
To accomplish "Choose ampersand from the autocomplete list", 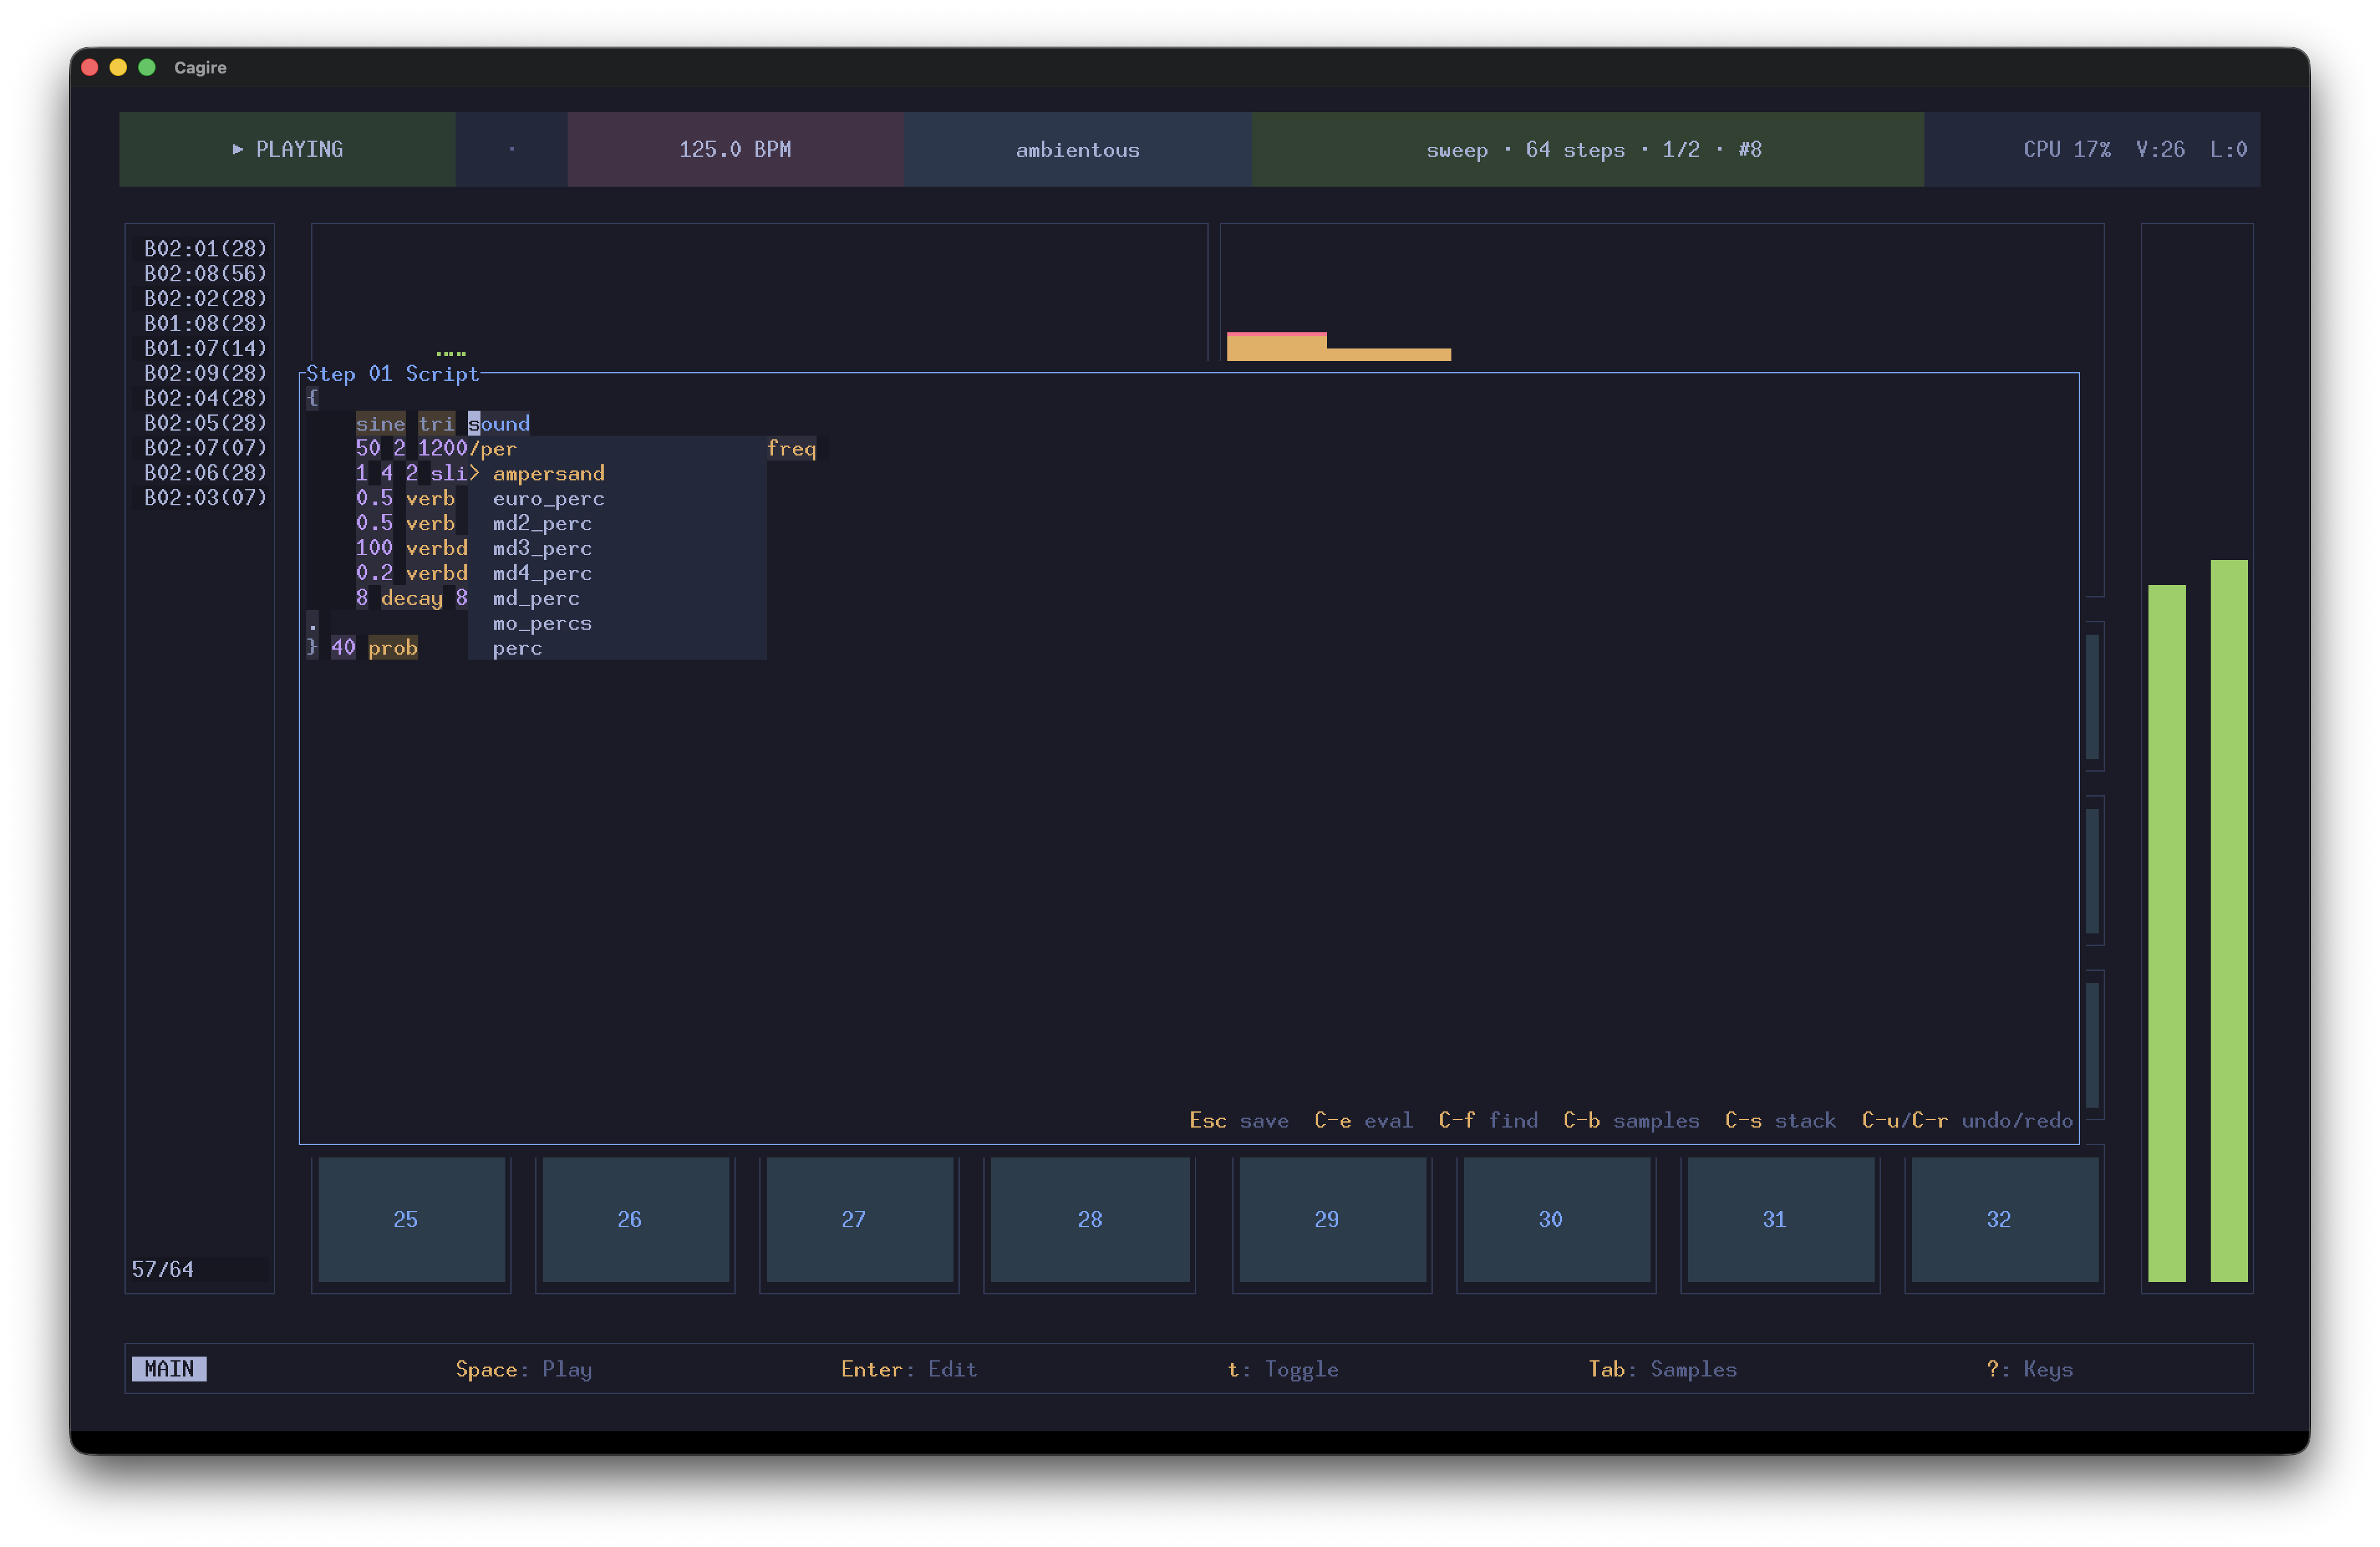I will pos(548,473).
